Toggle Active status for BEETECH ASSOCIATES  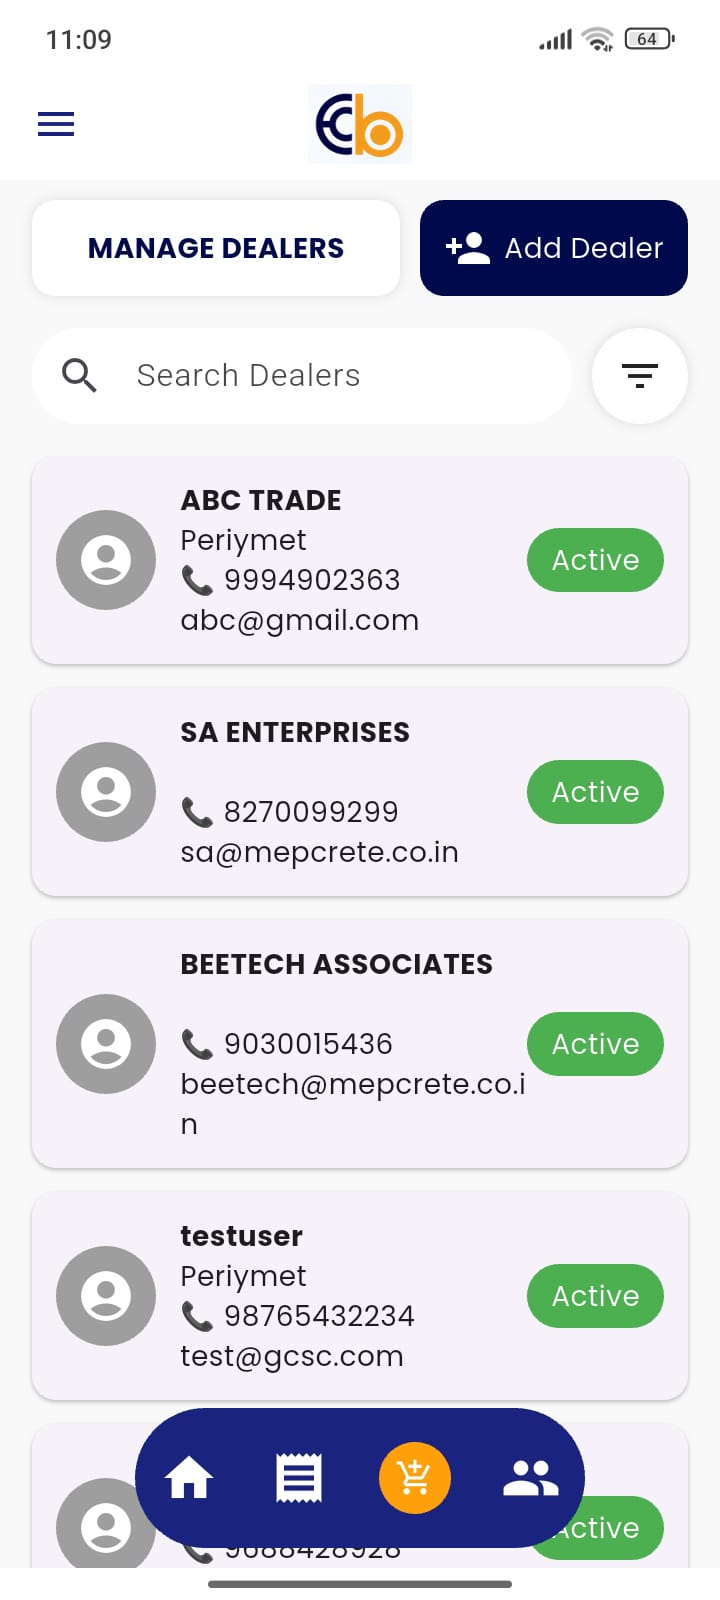click(595, 1044)
